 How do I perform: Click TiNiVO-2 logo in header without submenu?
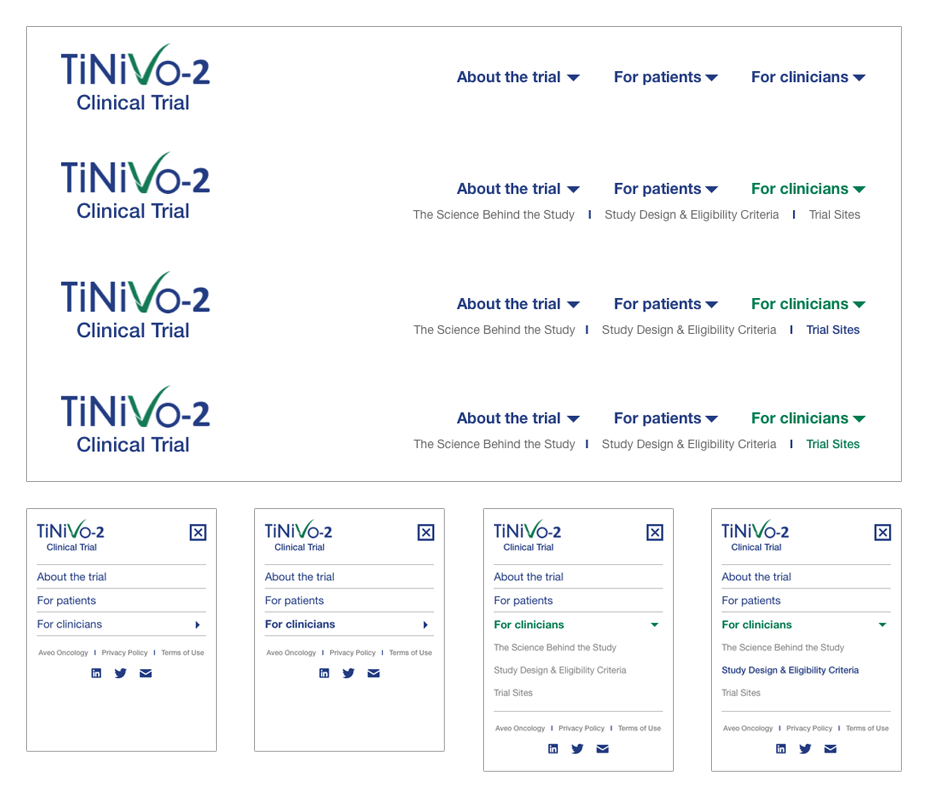[x=135, y=78]
